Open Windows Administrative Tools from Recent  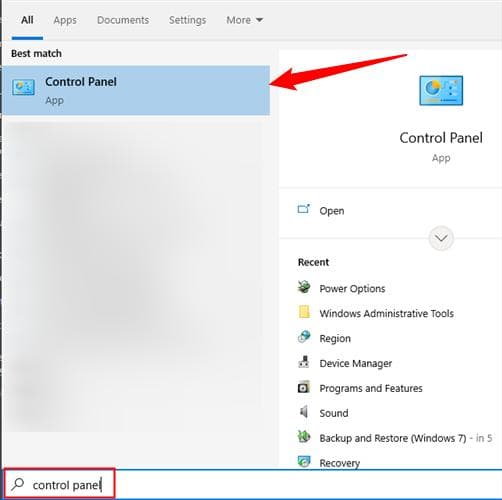point(387,313)
